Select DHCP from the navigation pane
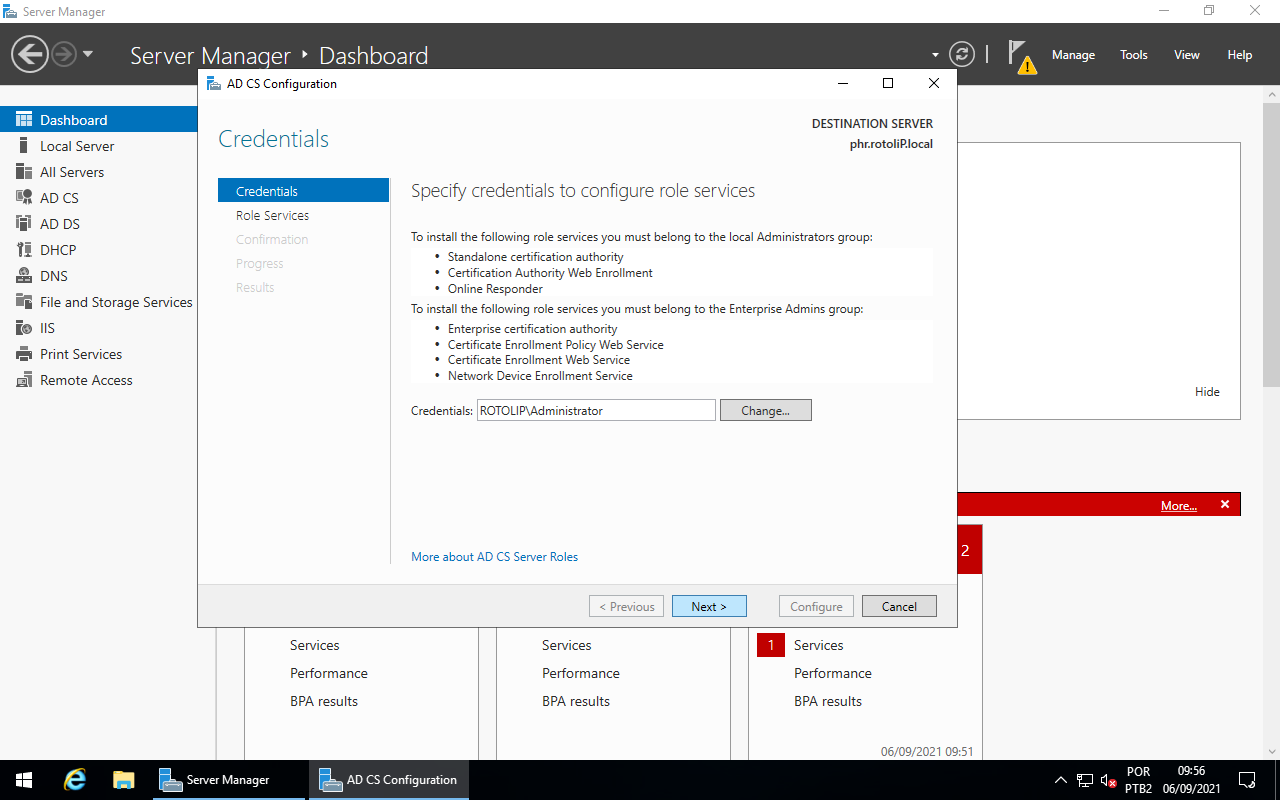This screenshot has width=1280, height=800. click(58, 249)
